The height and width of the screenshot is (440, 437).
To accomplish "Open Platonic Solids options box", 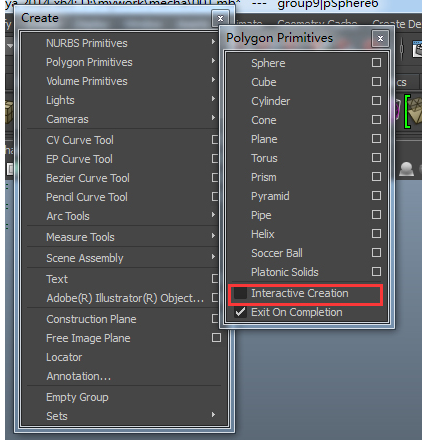I will (376, 272).
